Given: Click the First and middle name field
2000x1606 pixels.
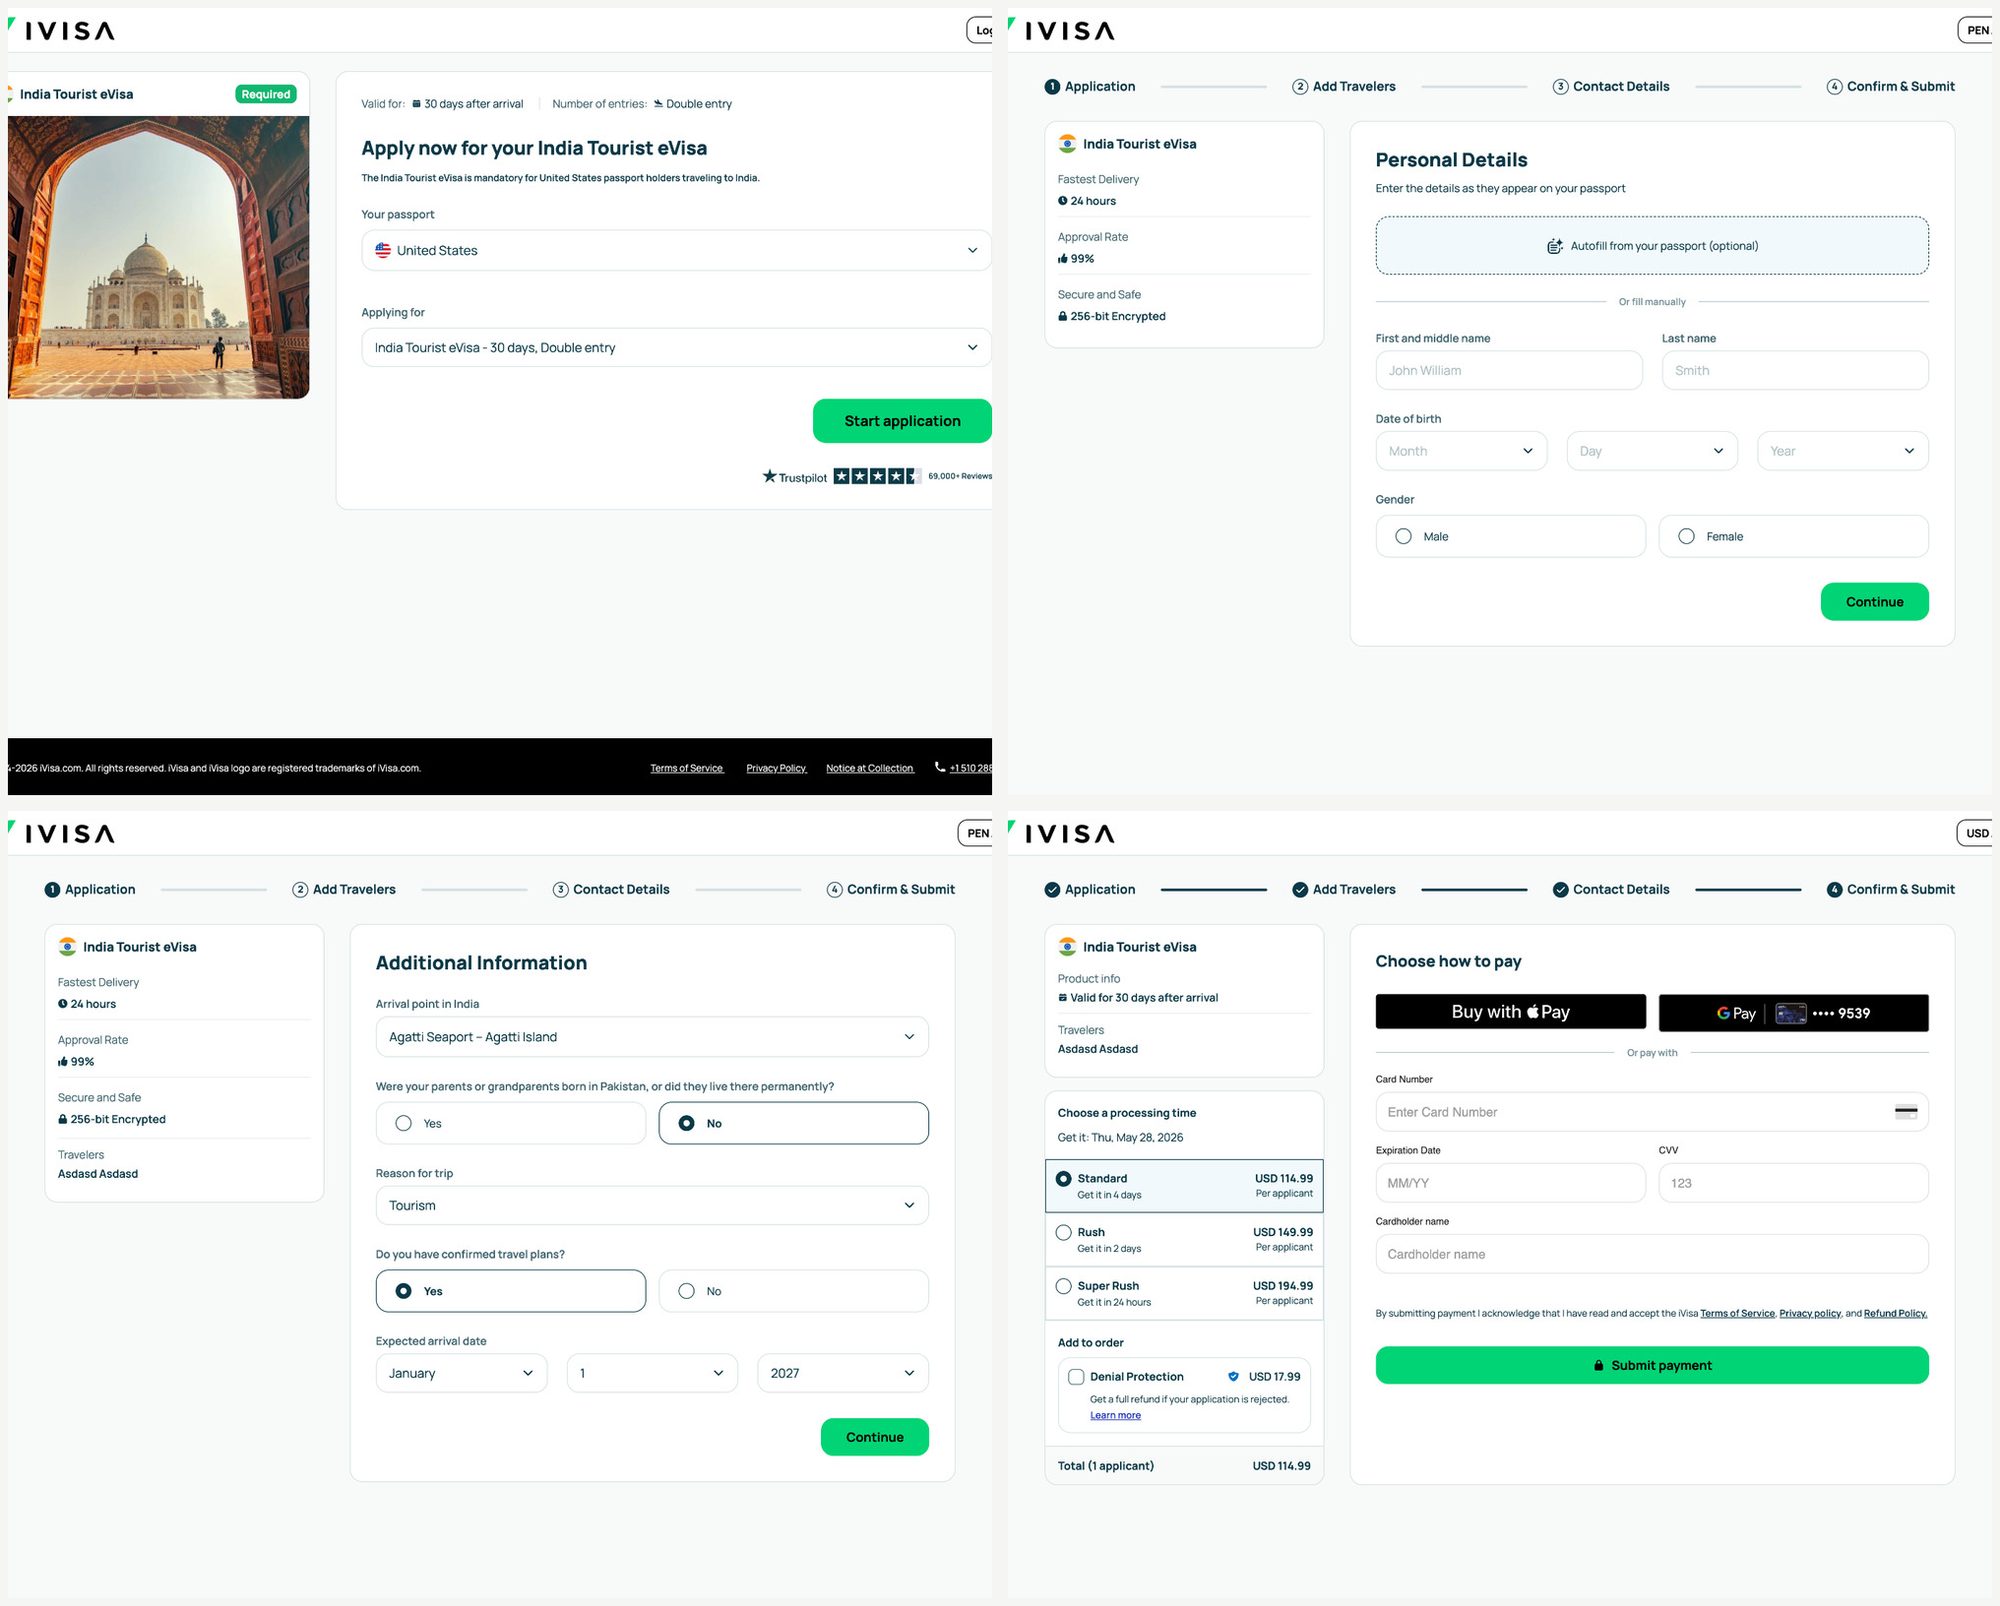Looking at the screenshot, I should [x=1509, y=370].
